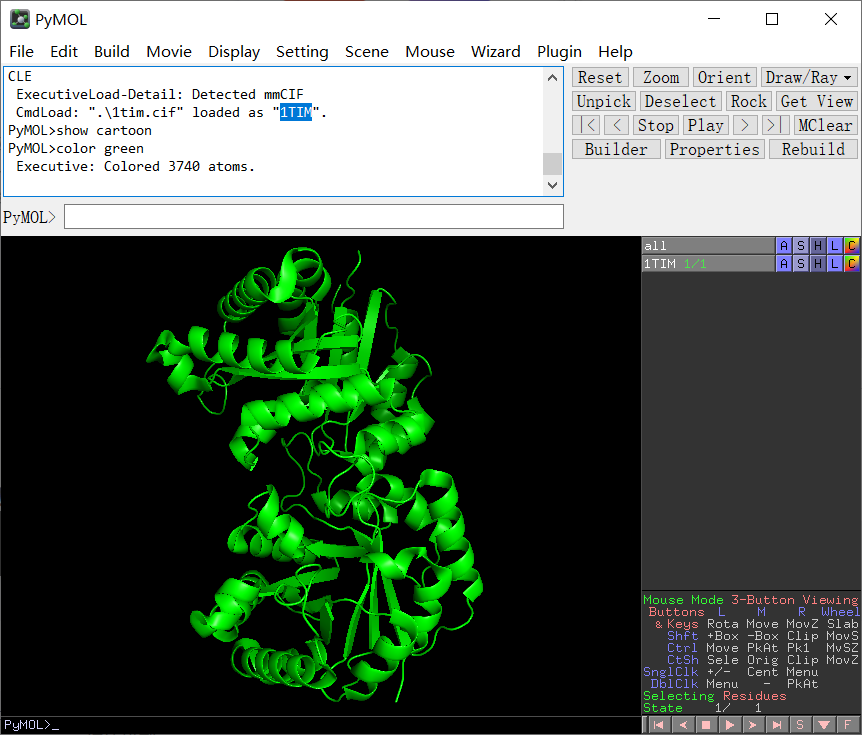Open the Wizard menu
The height and width of the screenshot is (735, 862).
click(x=495, y=52)
